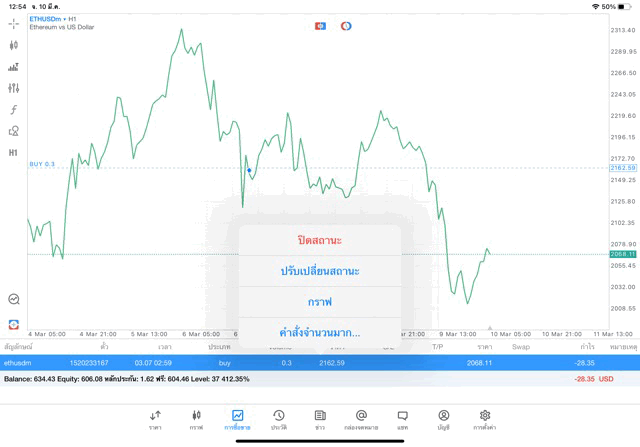640x447 pixels.
Task: Open the กล่องจดหมาย (mailbox) tab
Action: [x=361, y=420]
